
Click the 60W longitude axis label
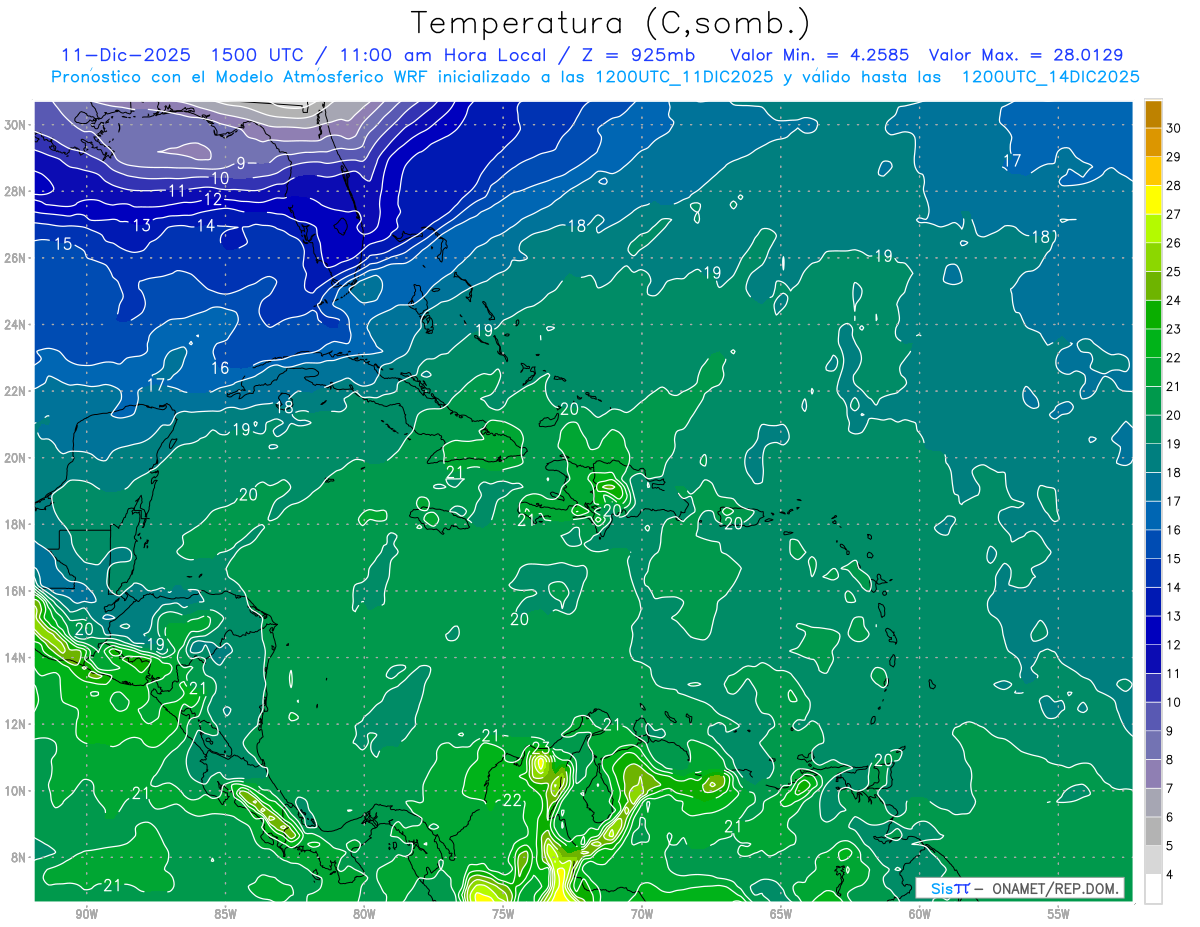(x=920, y=914)
